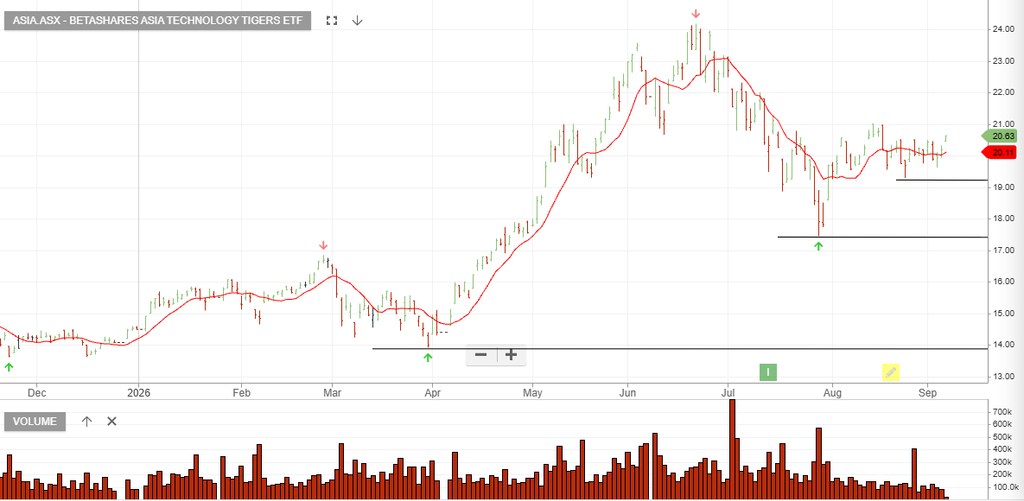Screen dimensions: 1024x501
Task: Zoom out using the minus button
Action: tap(481, 355)
